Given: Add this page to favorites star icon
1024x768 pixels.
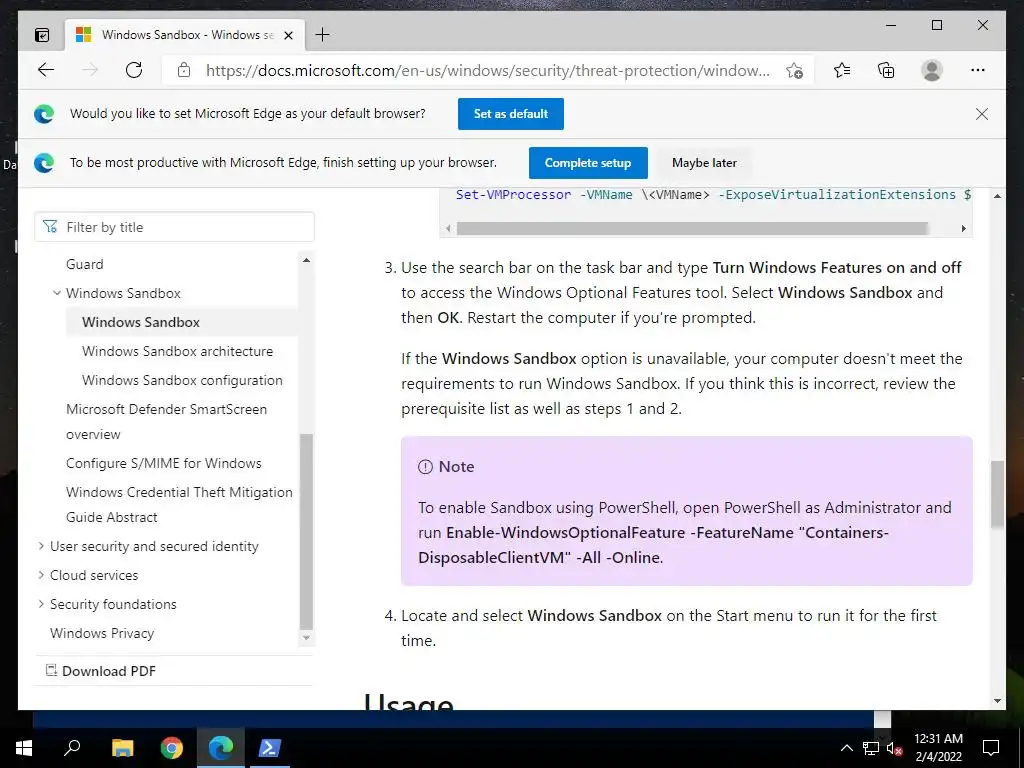Looking at the screenshot, I should tap(794, 71).
